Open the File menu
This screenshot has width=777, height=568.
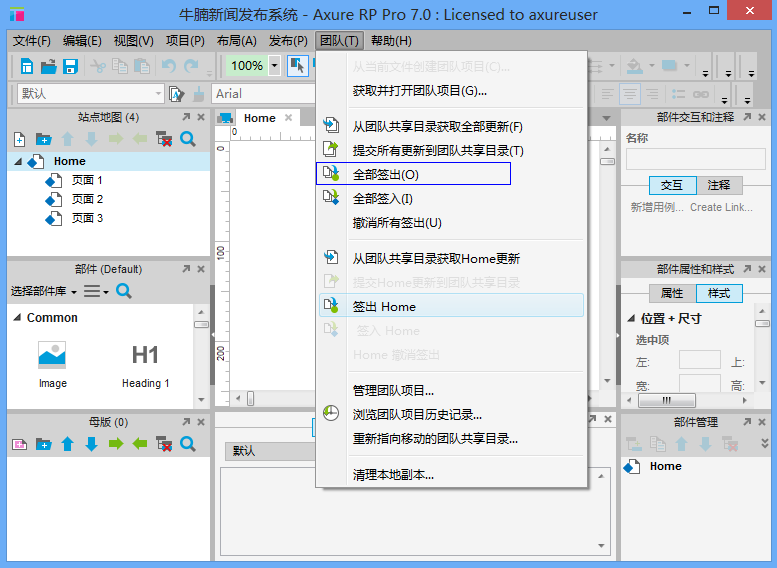coord(32,41)
